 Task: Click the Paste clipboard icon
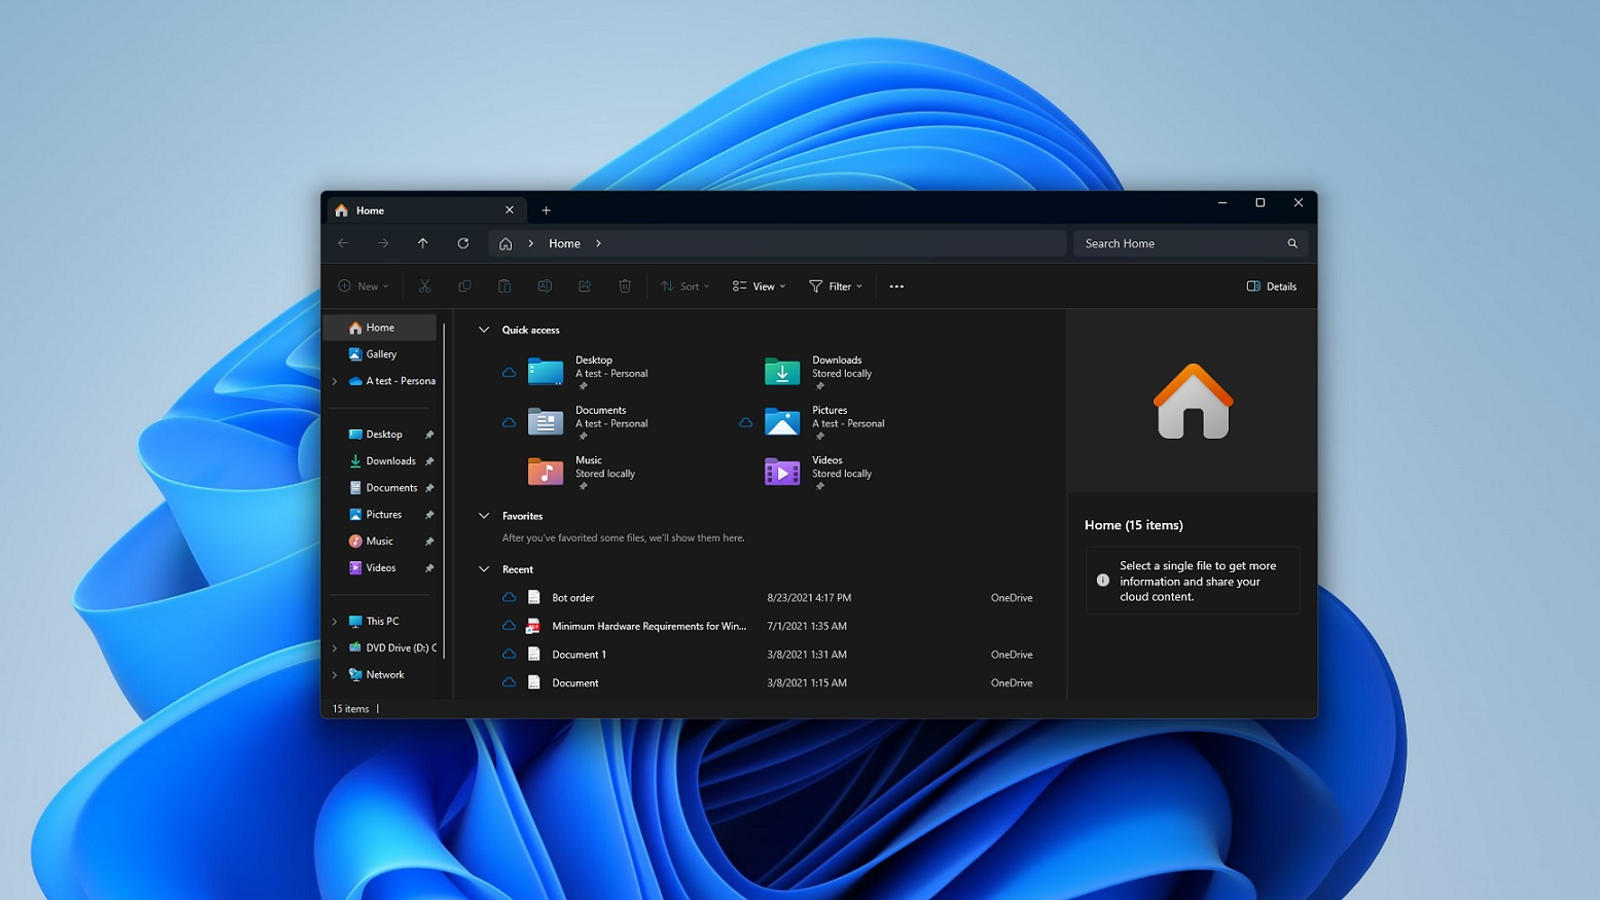point(505,286)
